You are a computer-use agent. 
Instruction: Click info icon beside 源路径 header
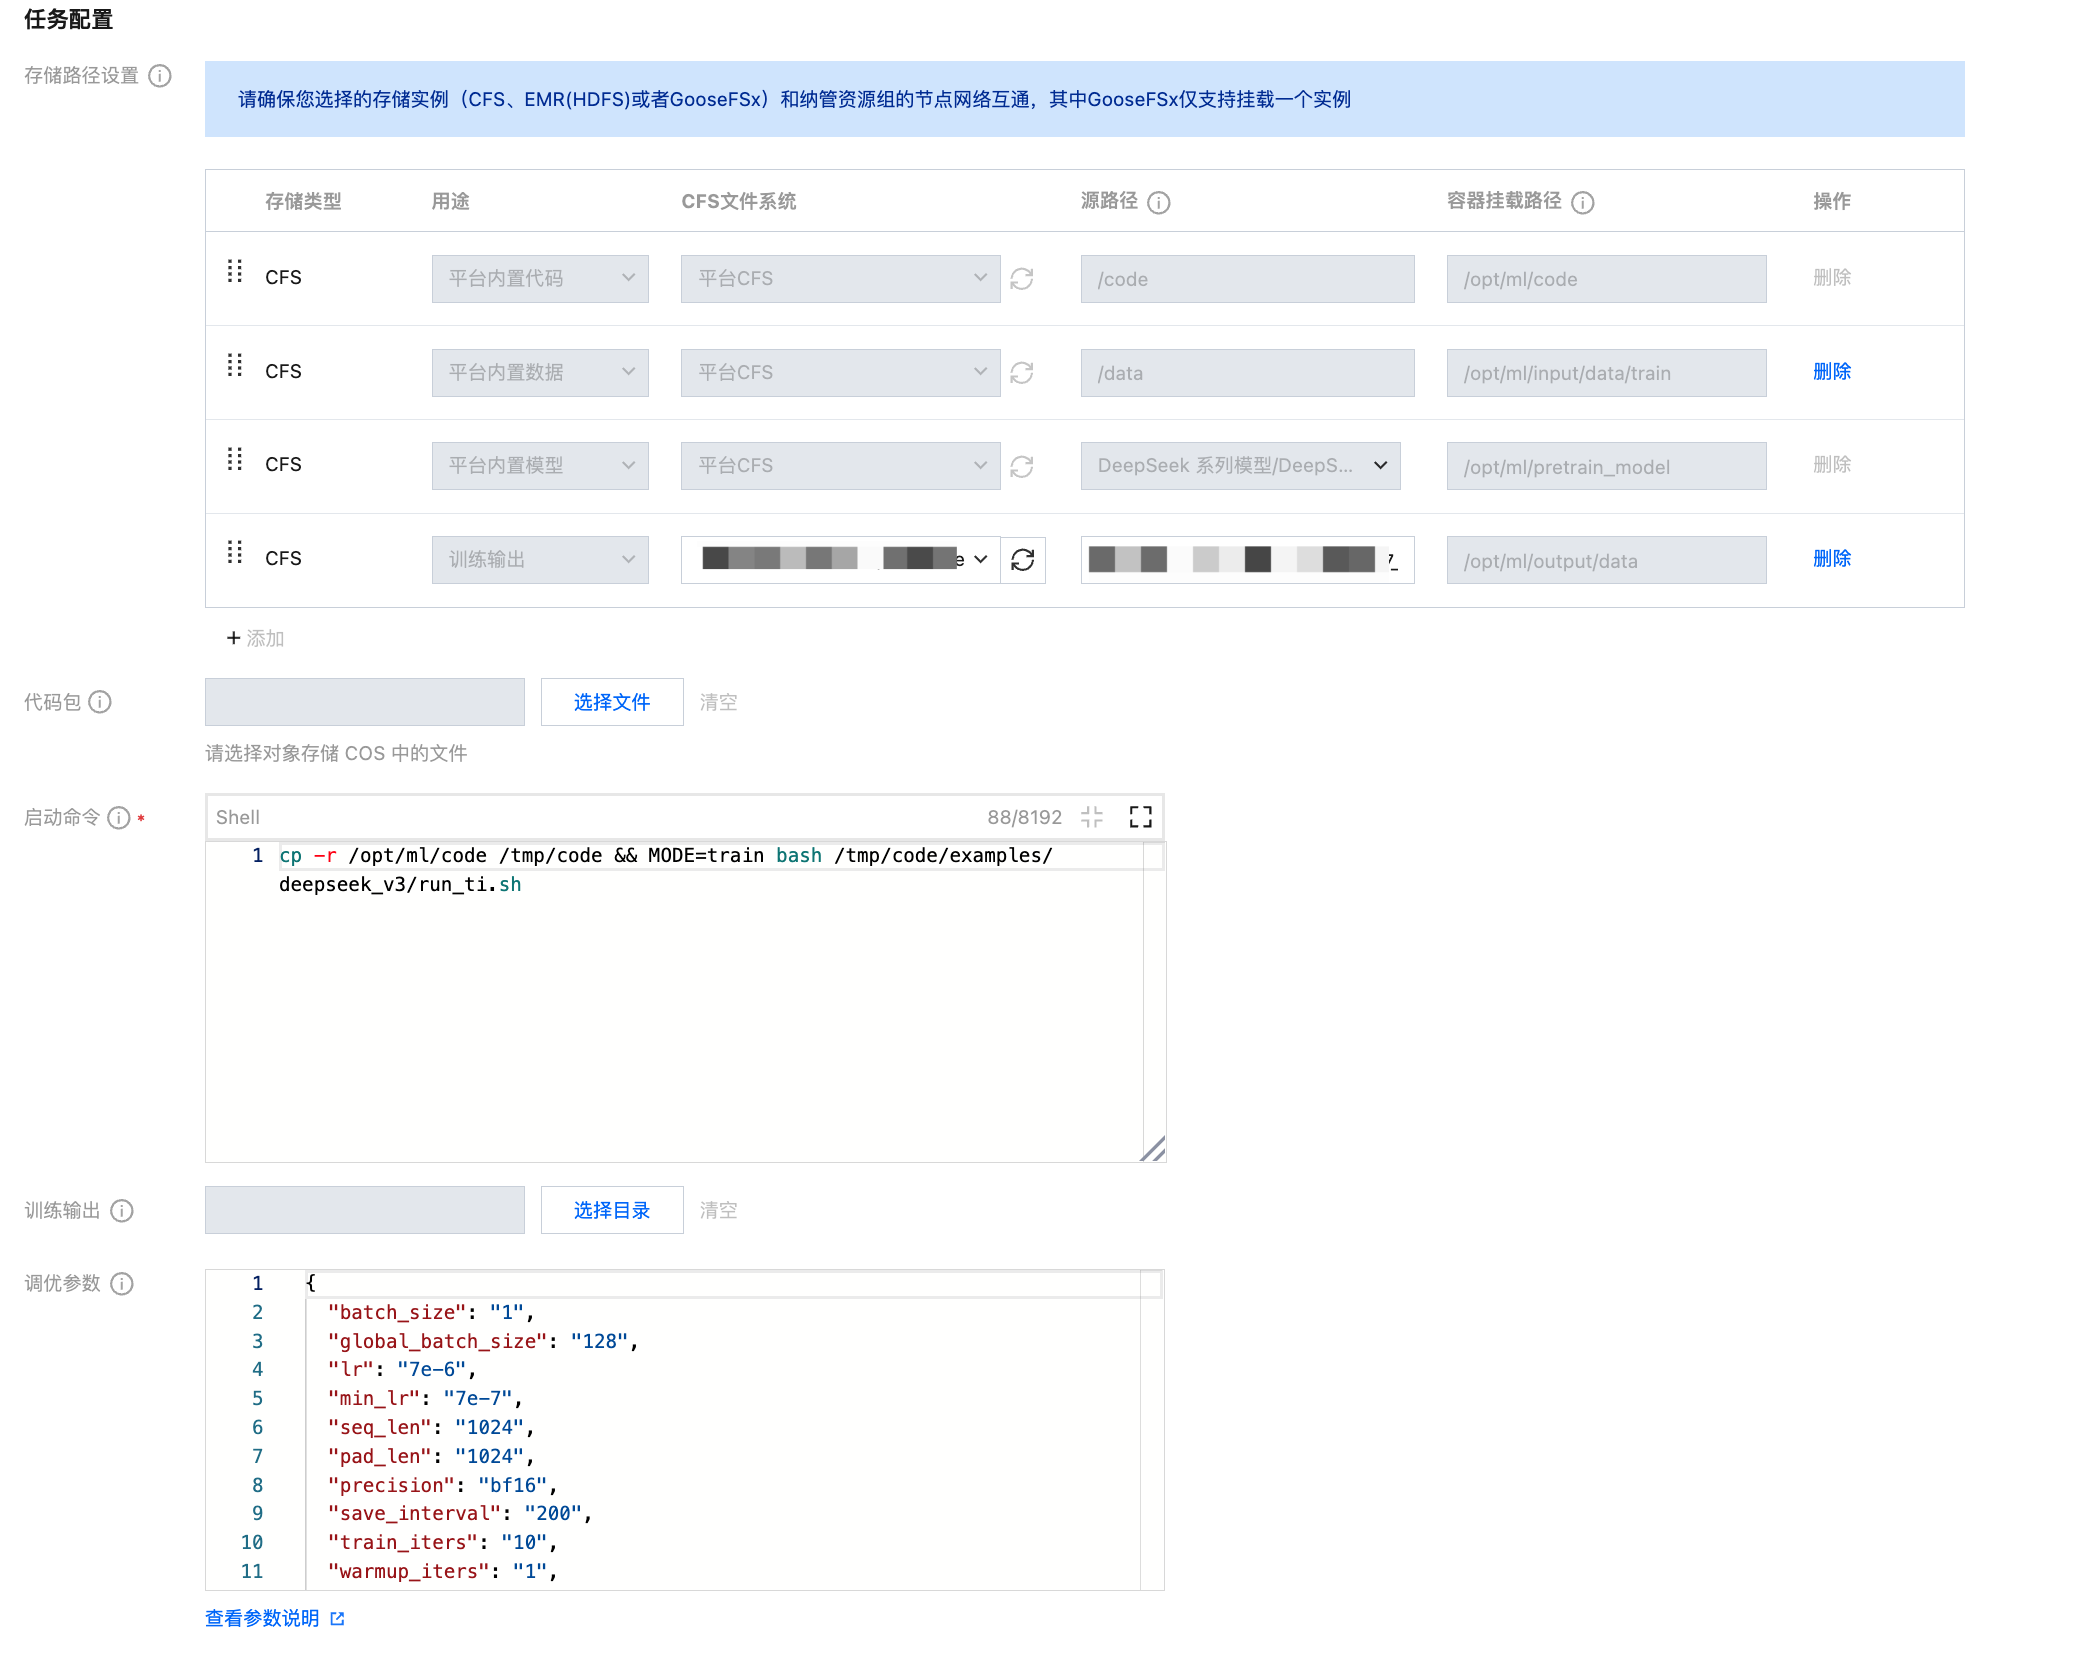(x=1159, y=203)
